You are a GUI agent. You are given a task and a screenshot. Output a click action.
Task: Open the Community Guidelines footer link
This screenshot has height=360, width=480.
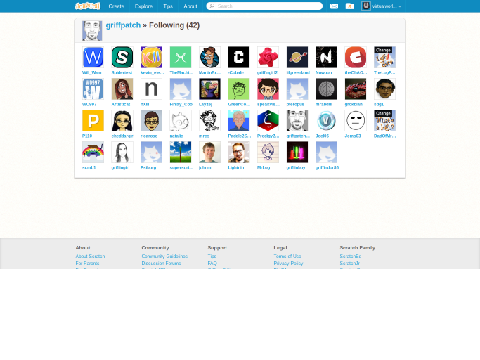pos(165,256)
